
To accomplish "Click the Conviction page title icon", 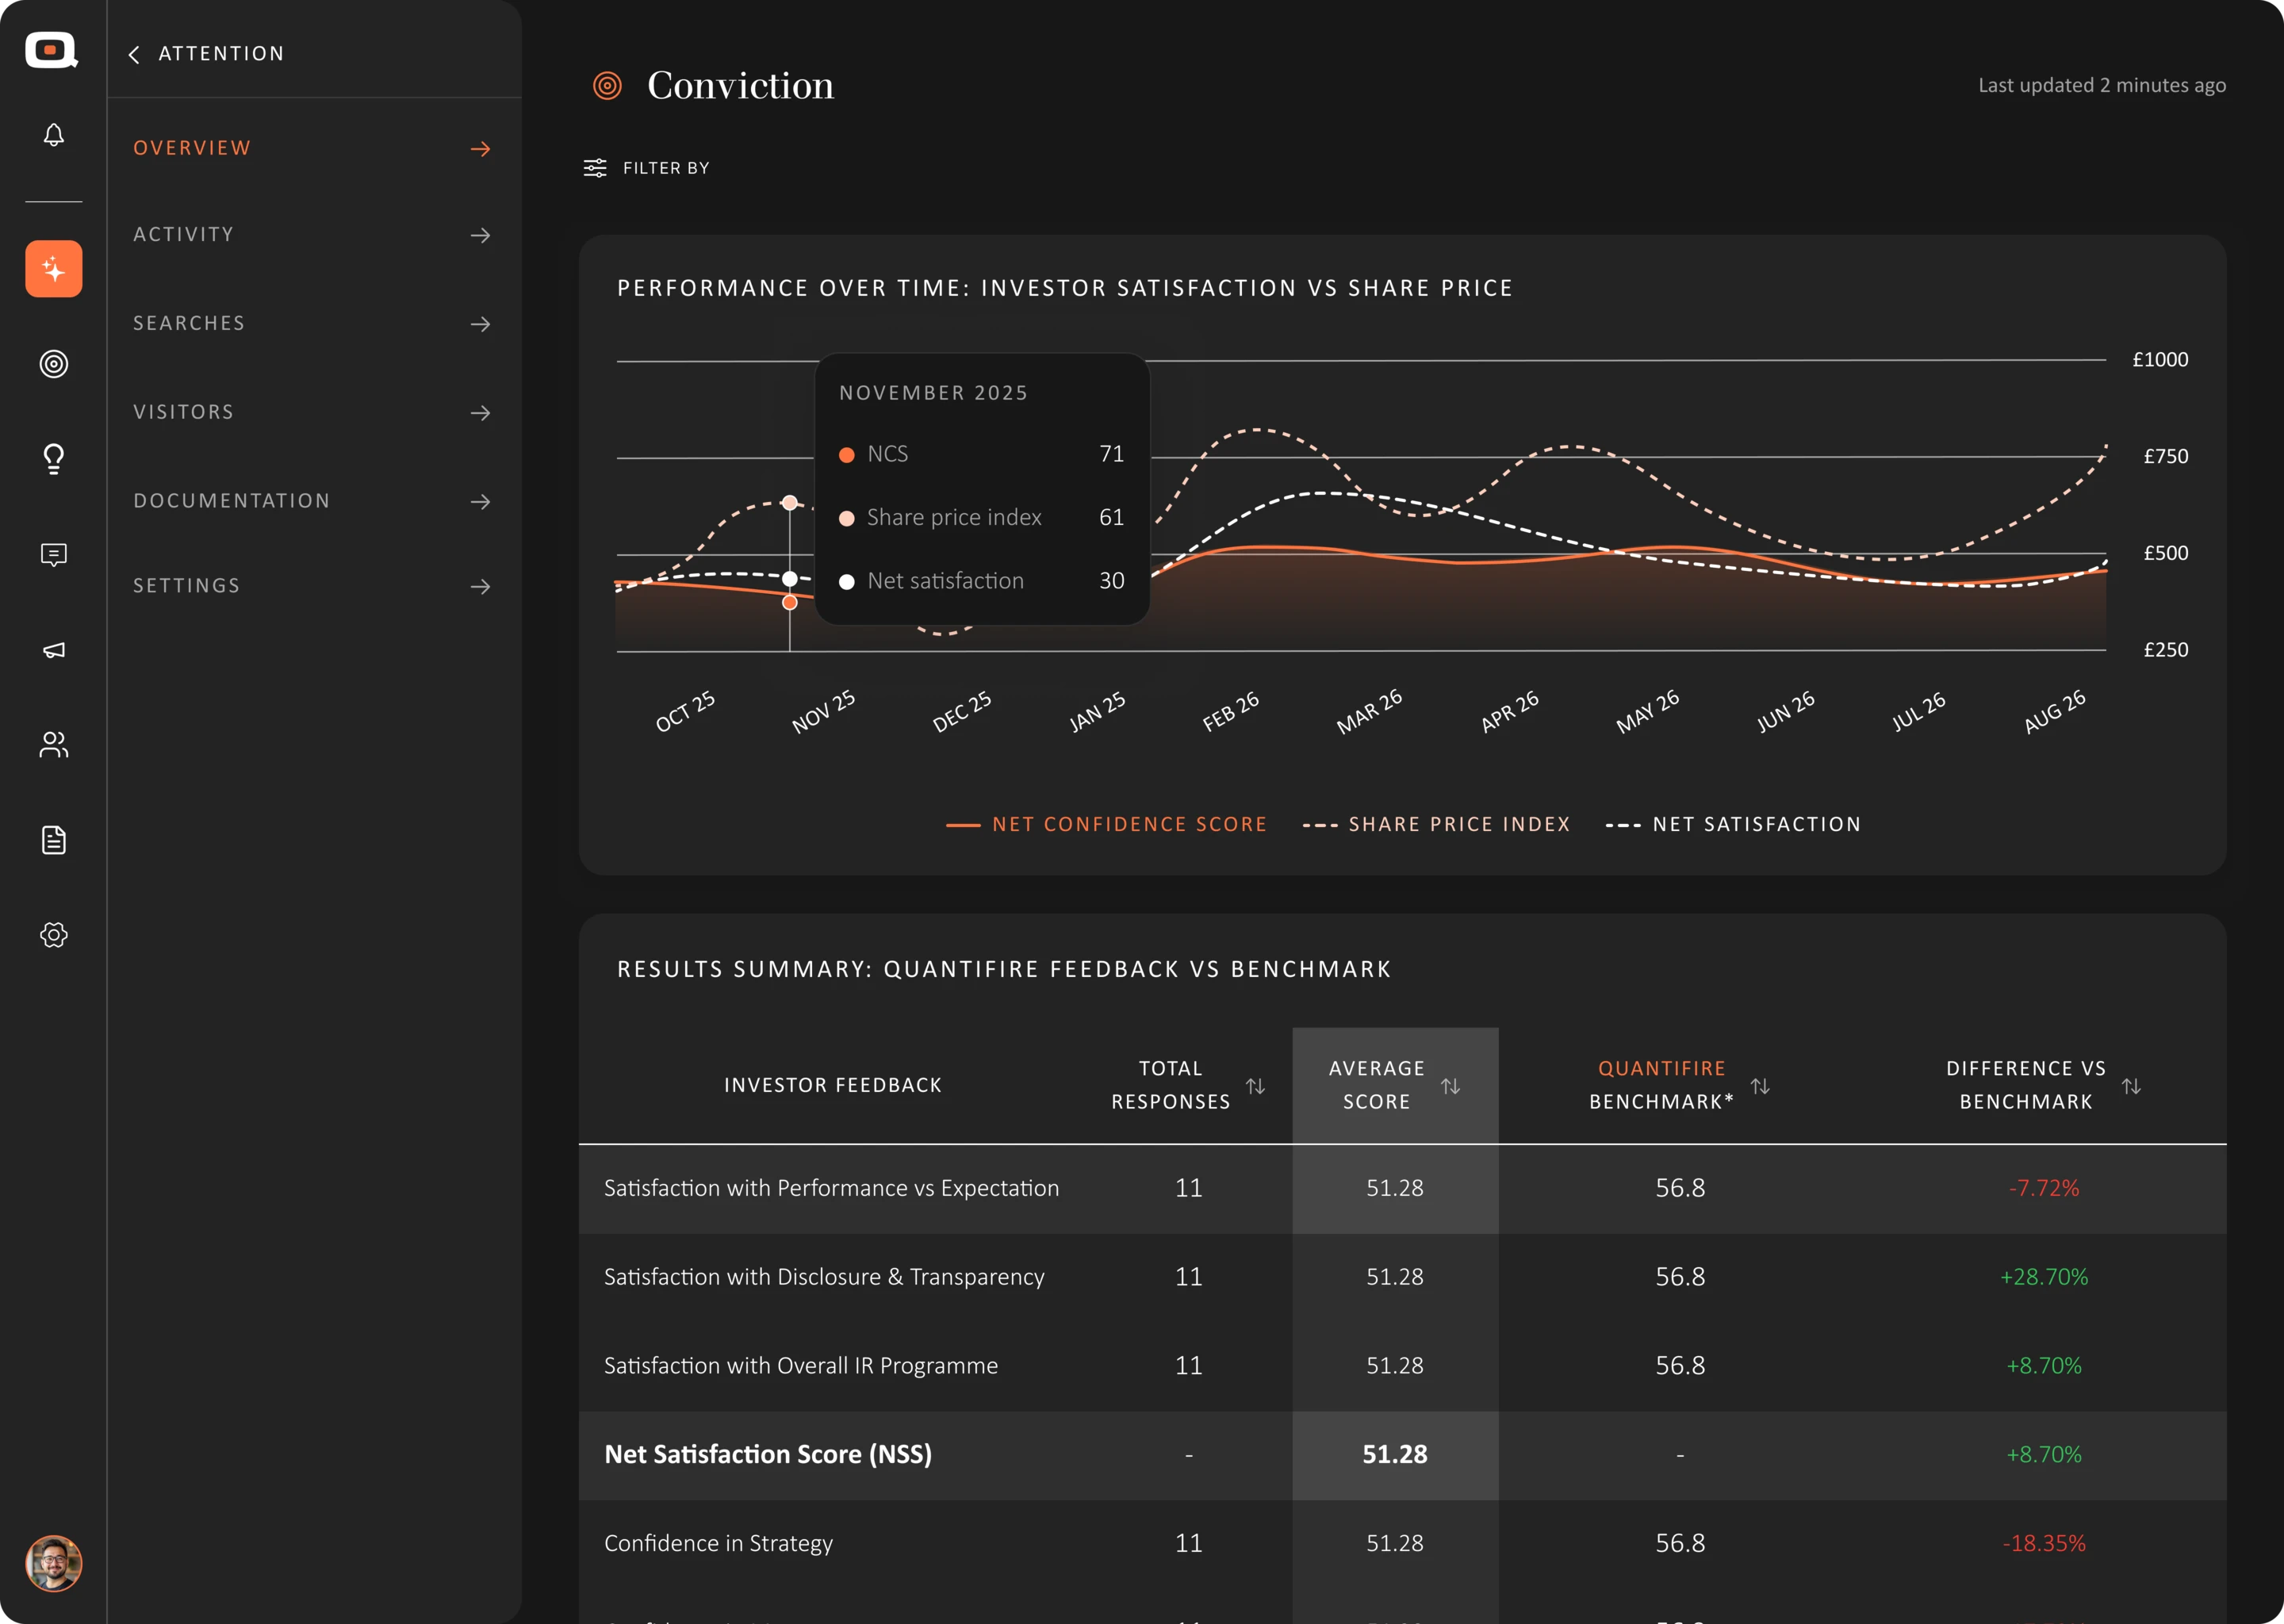I will (607, 86).
